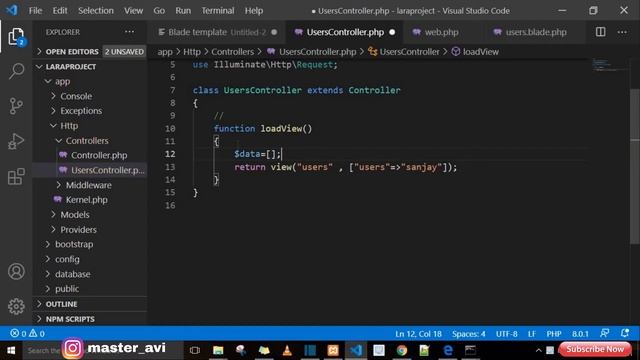Switch to the users.blade.php tab

536,32
